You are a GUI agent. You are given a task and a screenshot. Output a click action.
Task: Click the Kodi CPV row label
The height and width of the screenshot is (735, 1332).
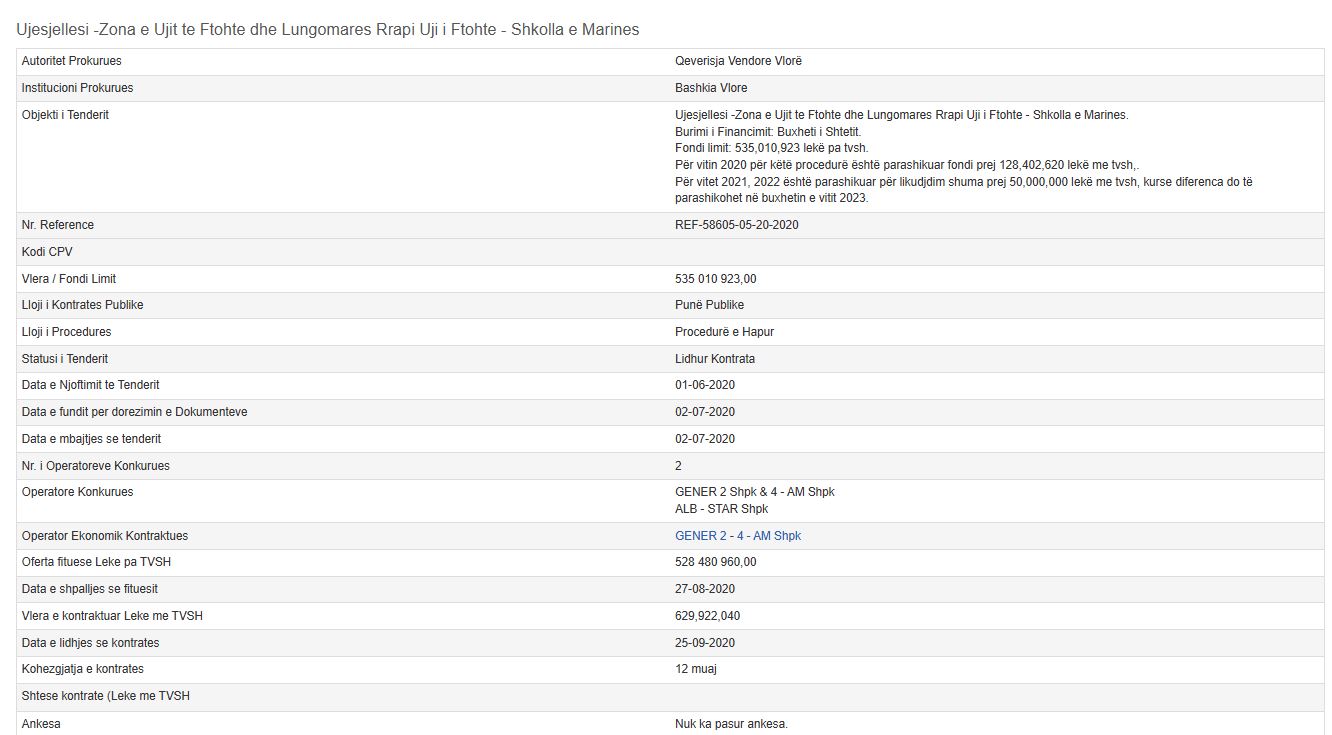coord(47,252)
